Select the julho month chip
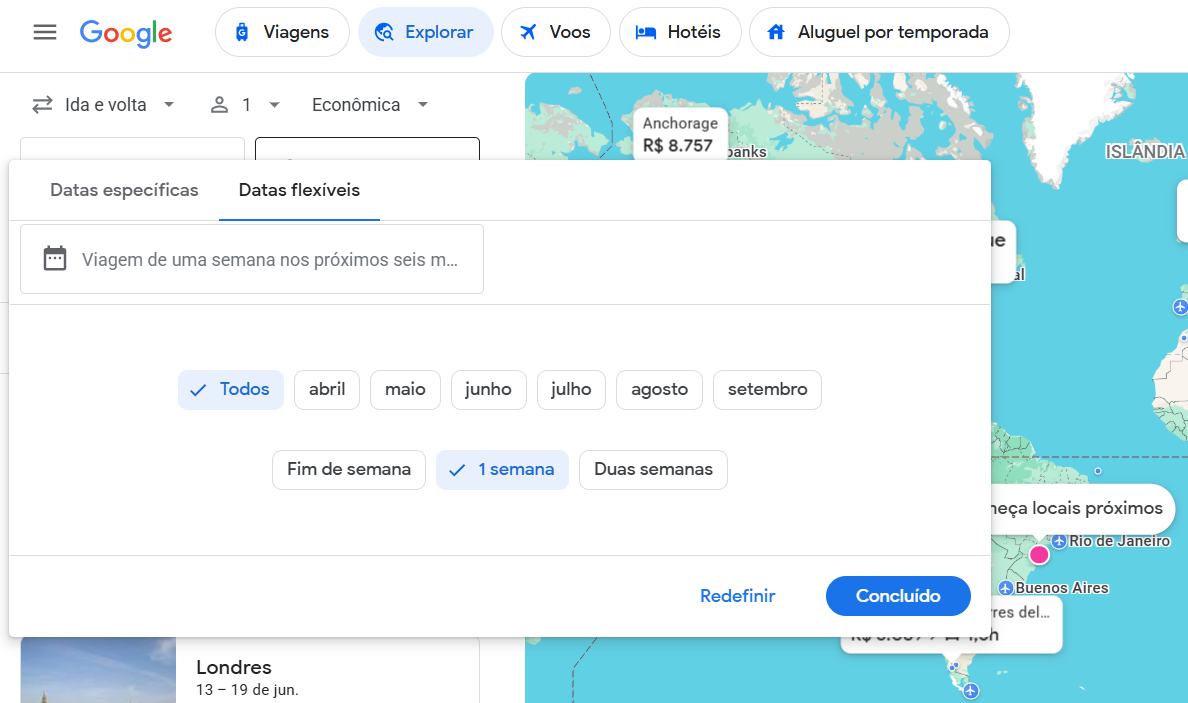The height and width of the screenshot is (703, 1188). pos(571,389)
